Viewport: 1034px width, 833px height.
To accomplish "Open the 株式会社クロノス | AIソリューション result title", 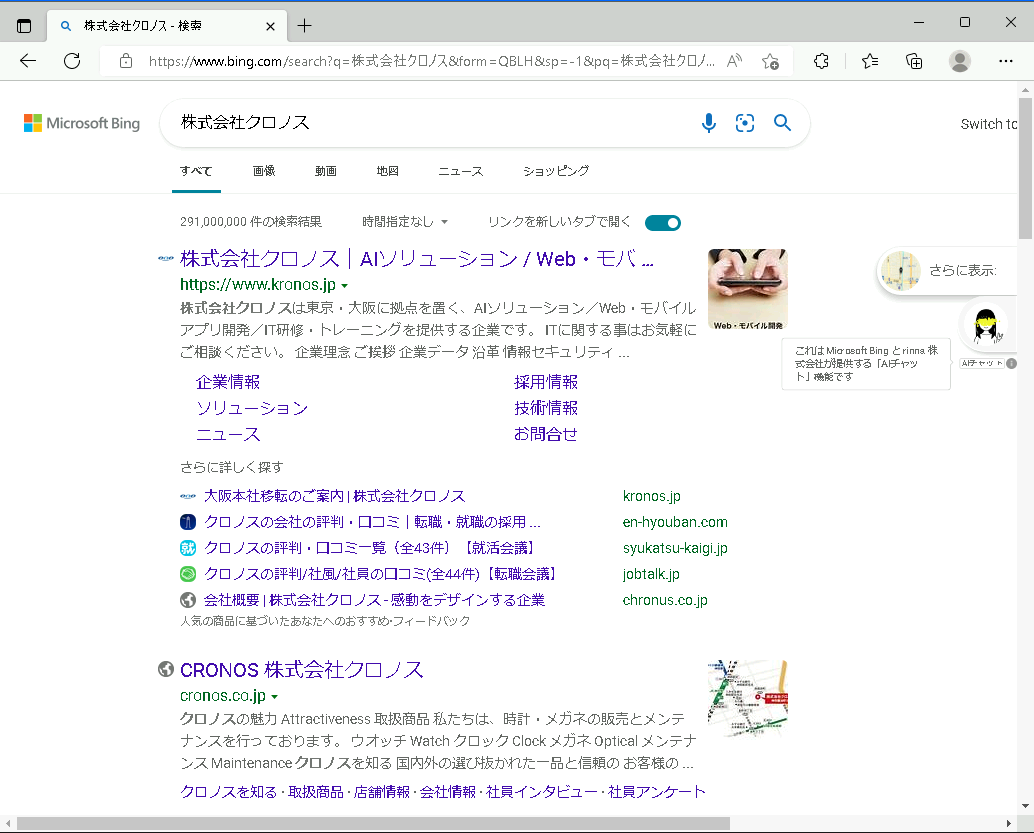I will point(417,259).
